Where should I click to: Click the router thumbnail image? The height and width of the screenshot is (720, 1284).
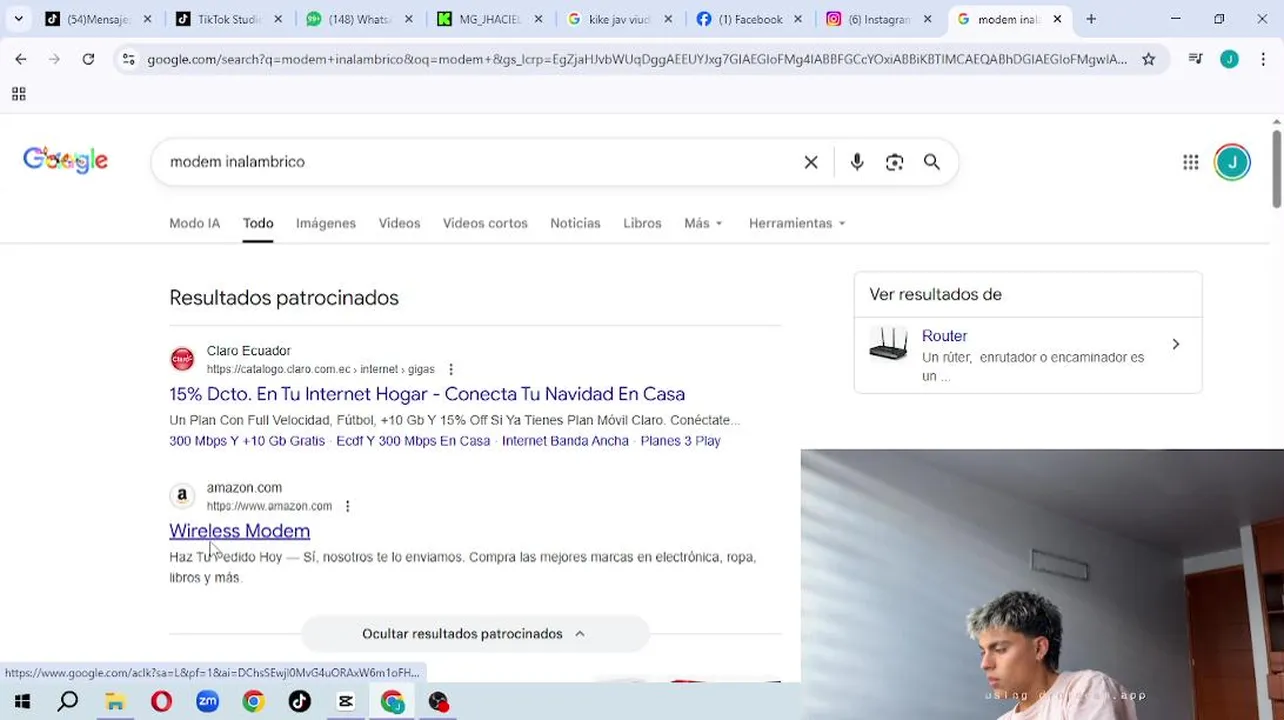point(888,343)
